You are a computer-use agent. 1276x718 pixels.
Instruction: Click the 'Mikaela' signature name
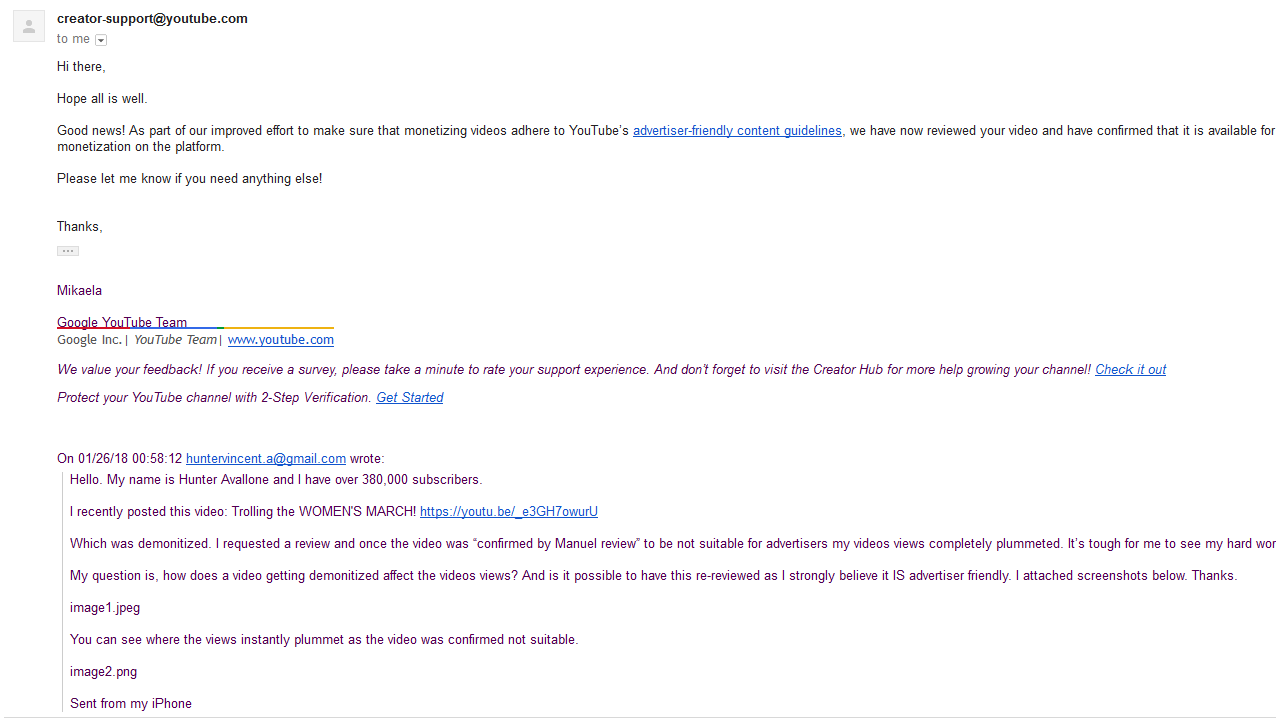79,291
